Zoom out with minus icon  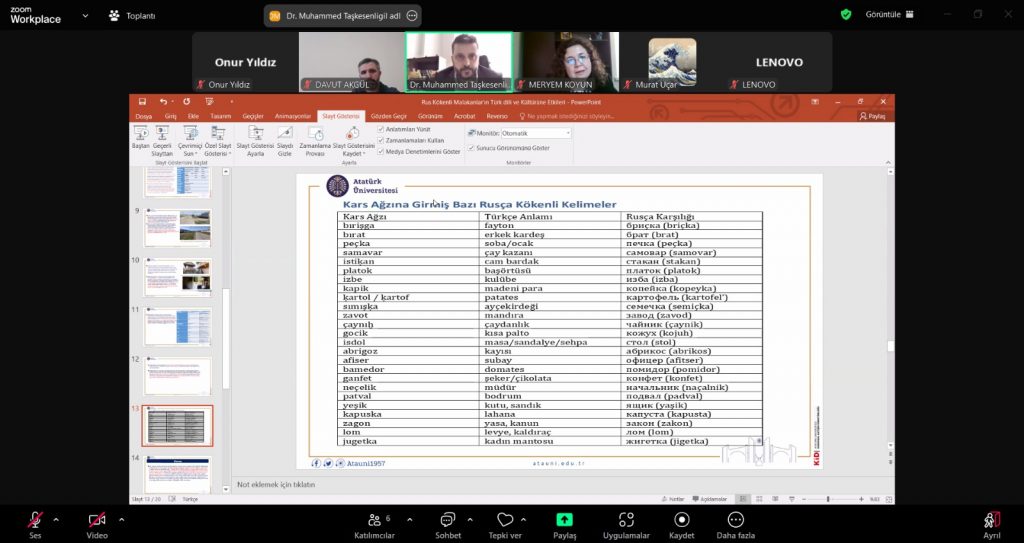click(x=804, y=499)
